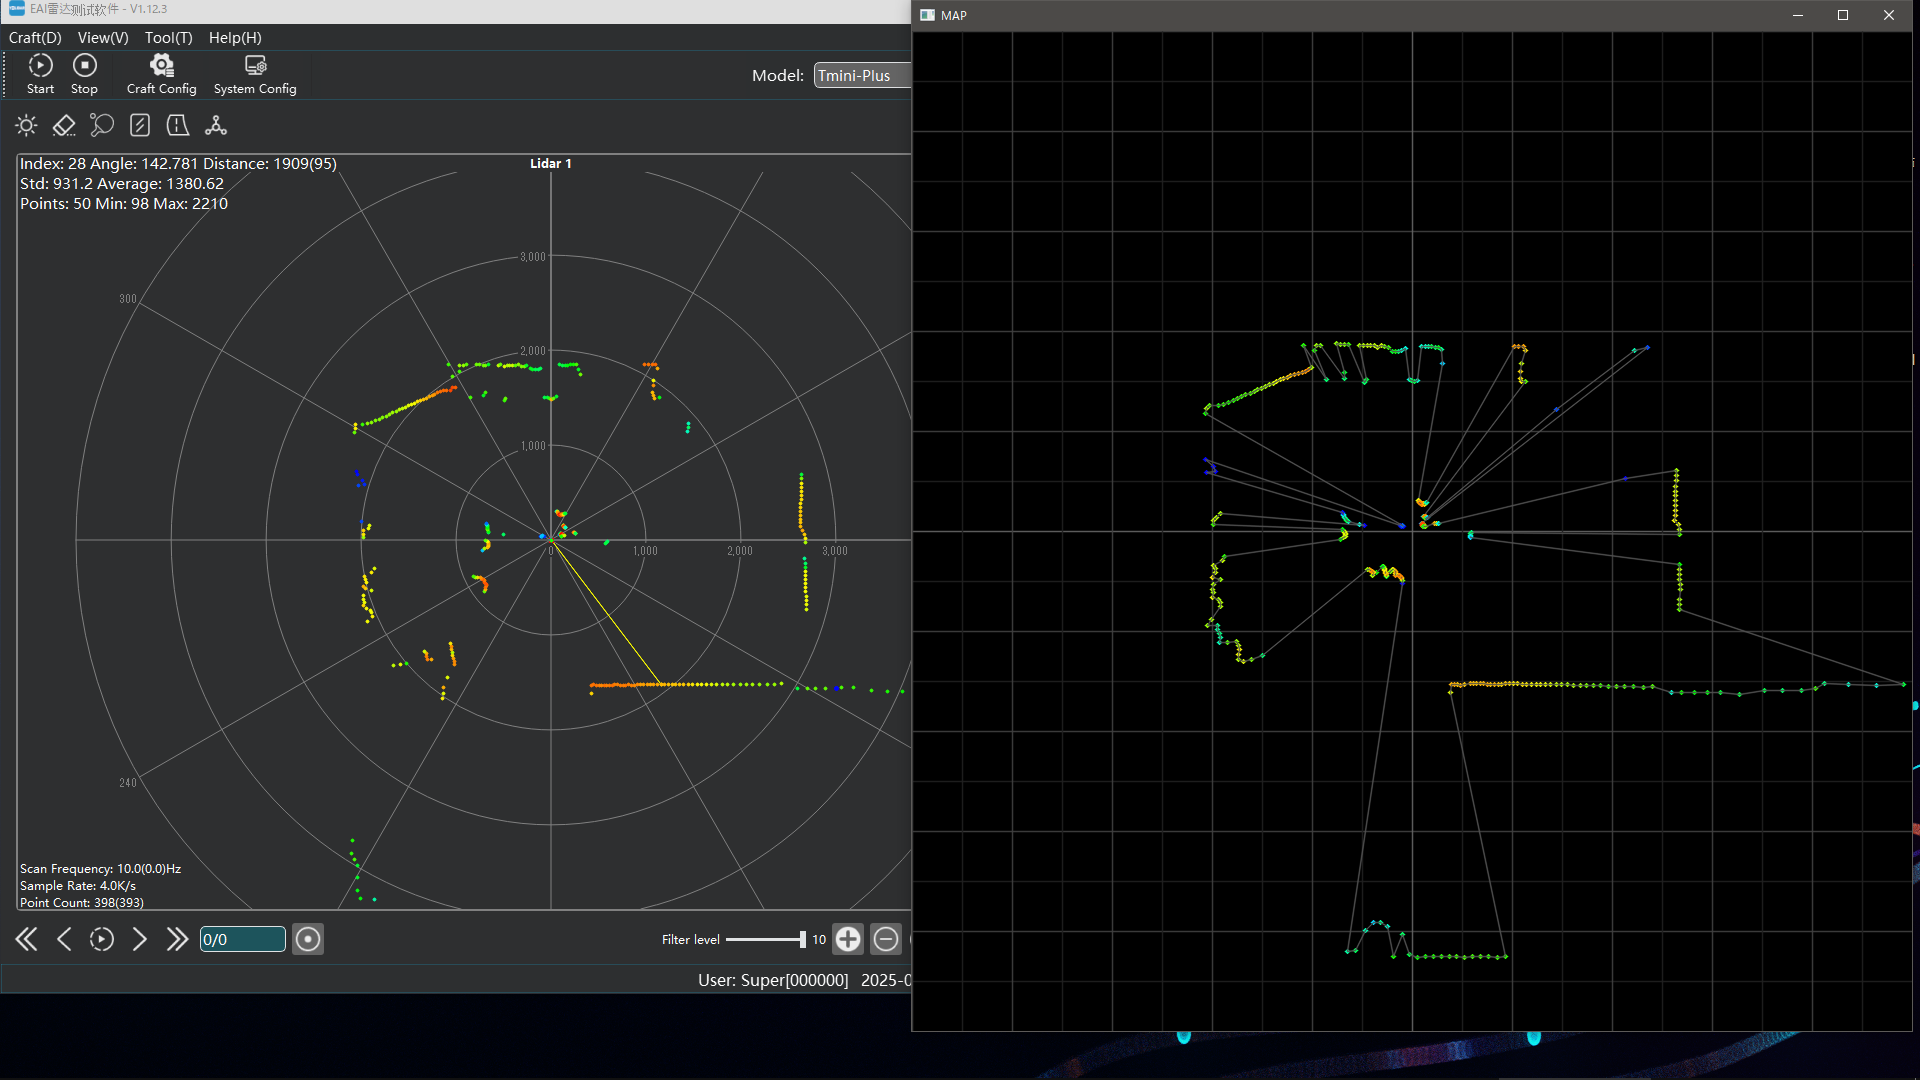Viewport: 1920px width, 1080px height.
Task: Step to next frame arrow
Action: pyautogui.click(x=140, y=939)
